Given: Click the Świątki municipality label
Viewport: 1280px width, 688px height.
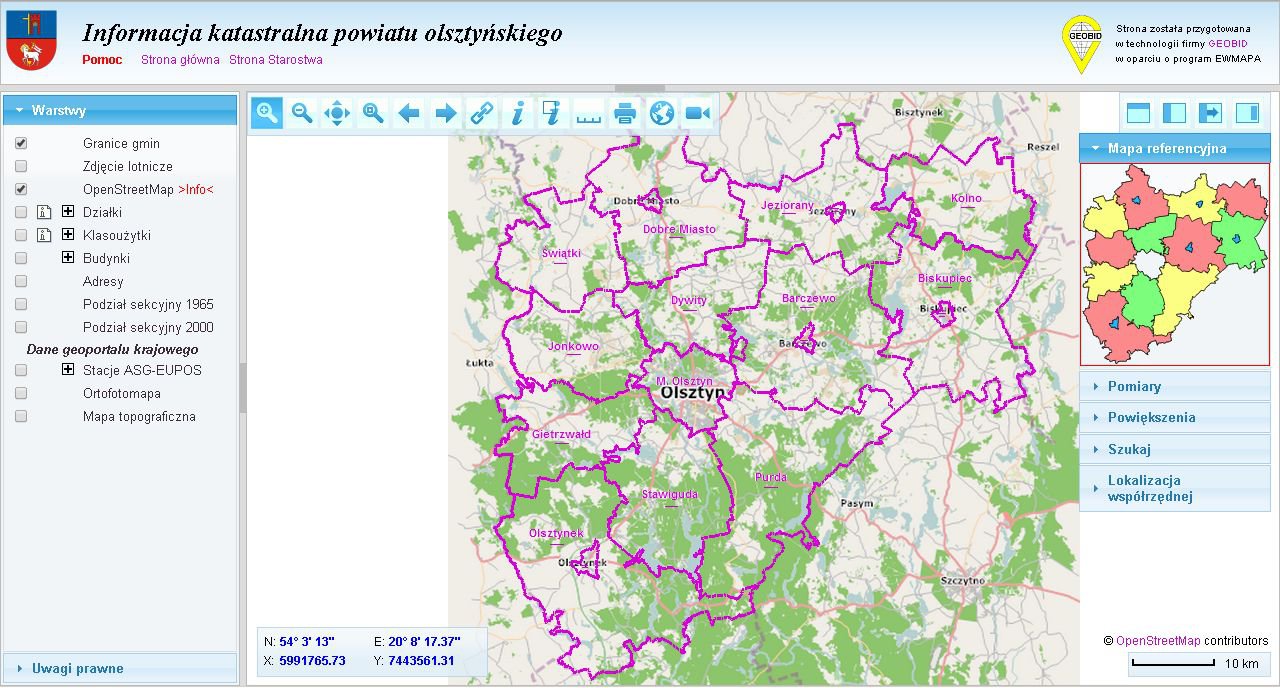Looking at the screenshot, I should 561,253.
